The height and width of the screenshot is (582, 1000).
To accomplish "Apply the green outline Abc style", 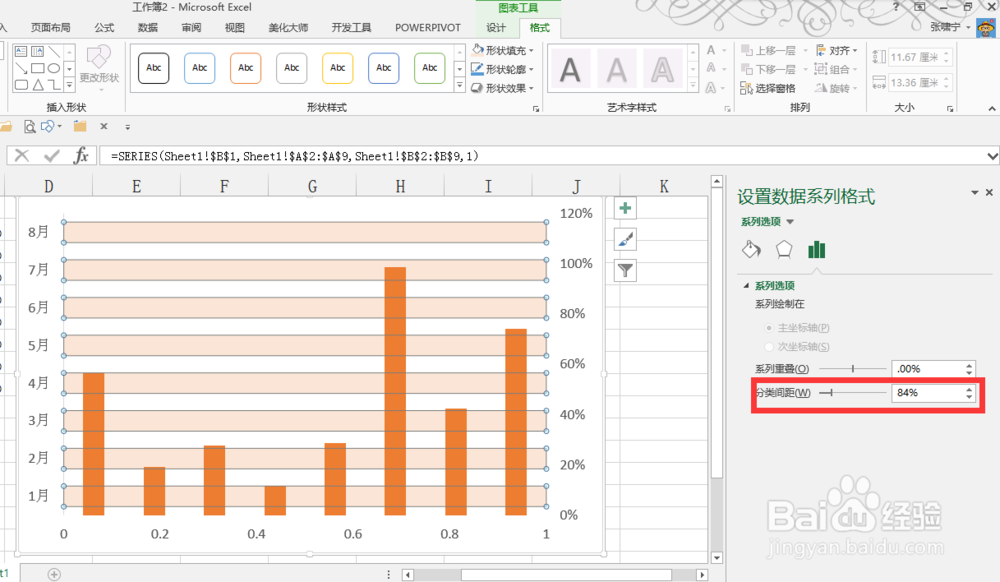I will pos(430,68).
